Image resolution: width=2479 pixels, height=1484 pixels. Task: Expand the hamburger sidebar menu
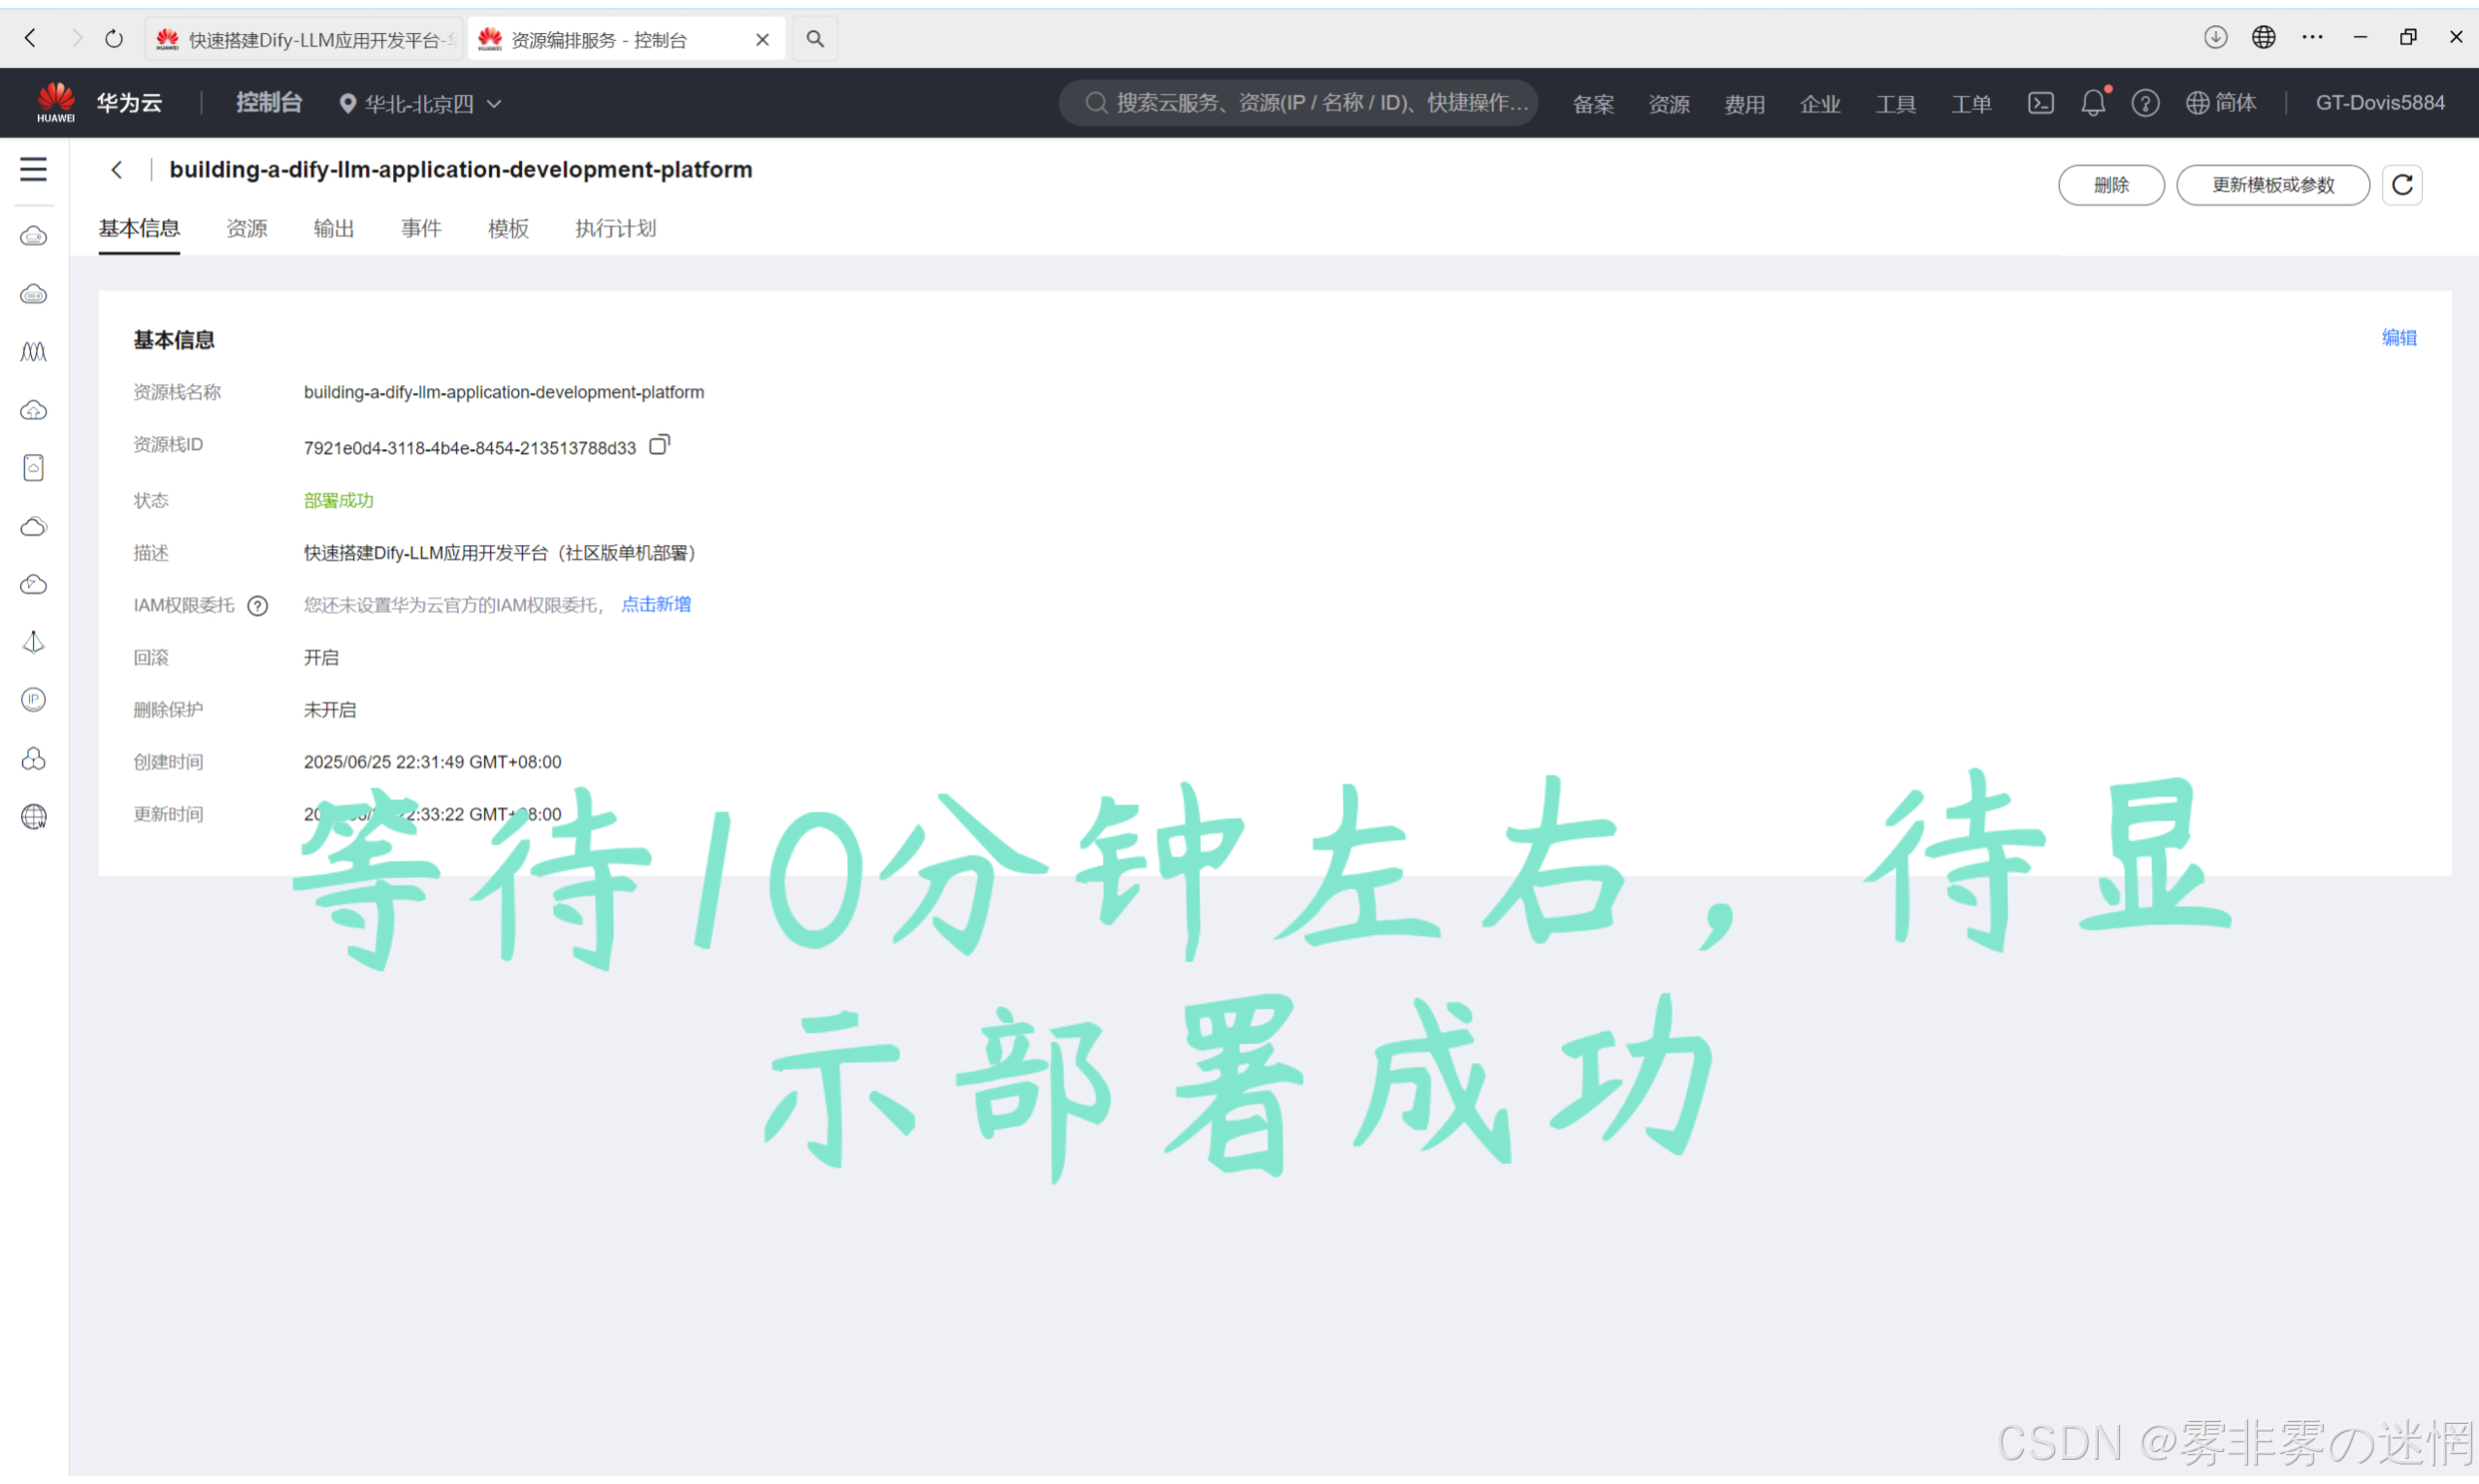pos(33,169)
